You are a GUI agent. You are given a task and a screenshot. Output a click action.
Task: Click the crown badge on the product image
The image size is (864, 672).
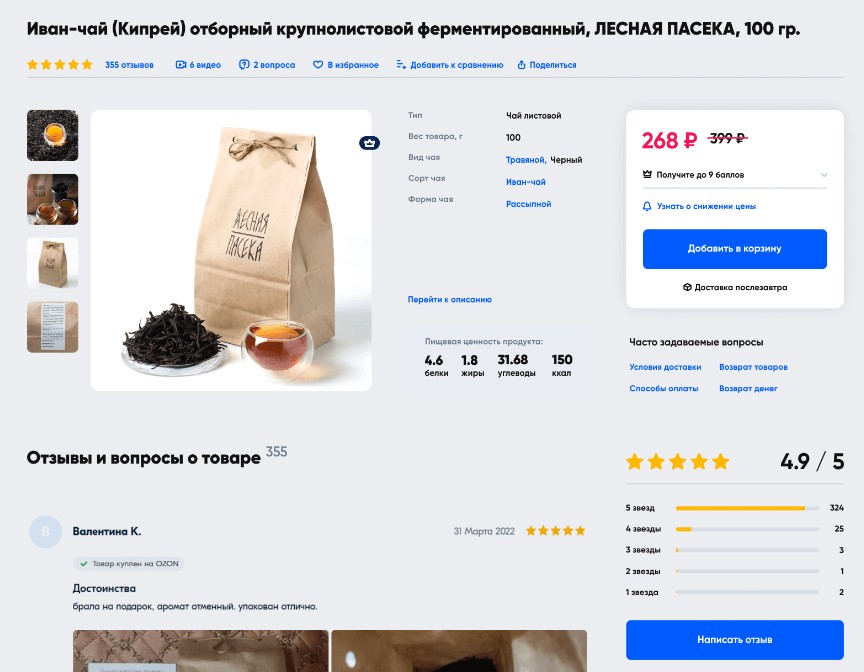coord(369,143)
